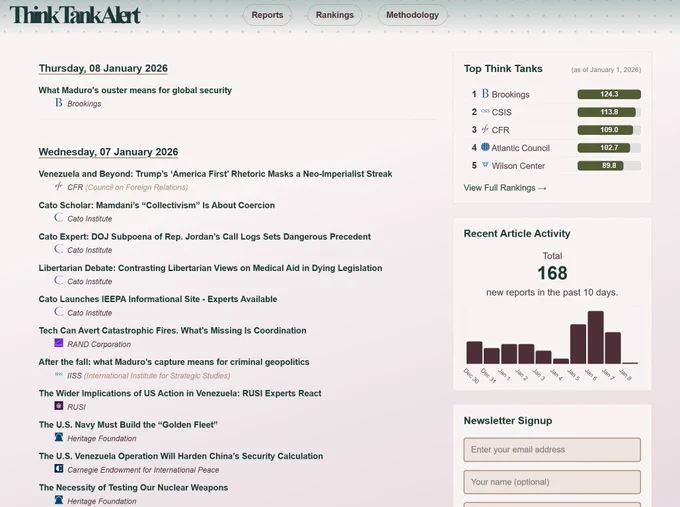This screenshot has height=507, width=680.
Task: Open Libertarian Debate Medical Aid in Dying article
Action: point(210,268)
